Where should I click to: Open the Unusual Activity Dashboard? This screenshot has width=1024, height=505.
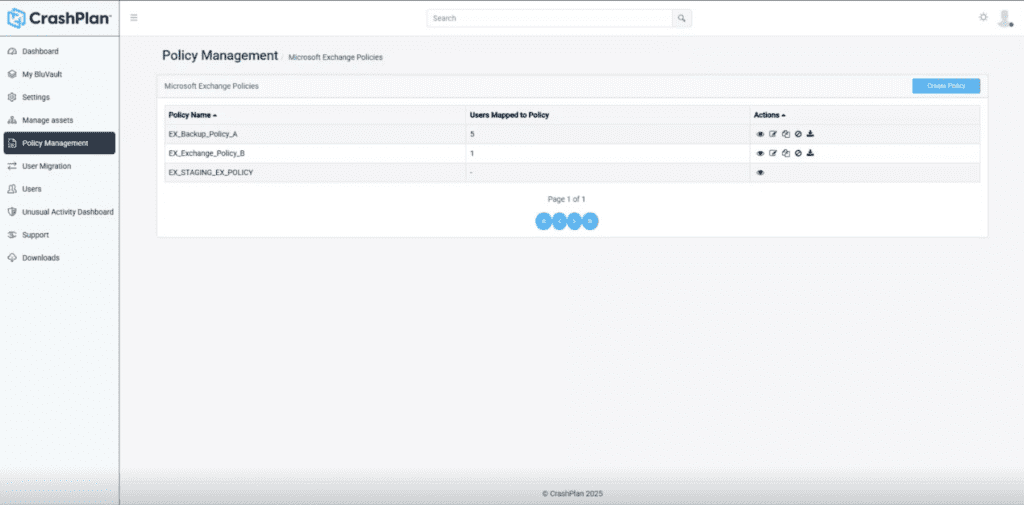click(x=59, y=212)
